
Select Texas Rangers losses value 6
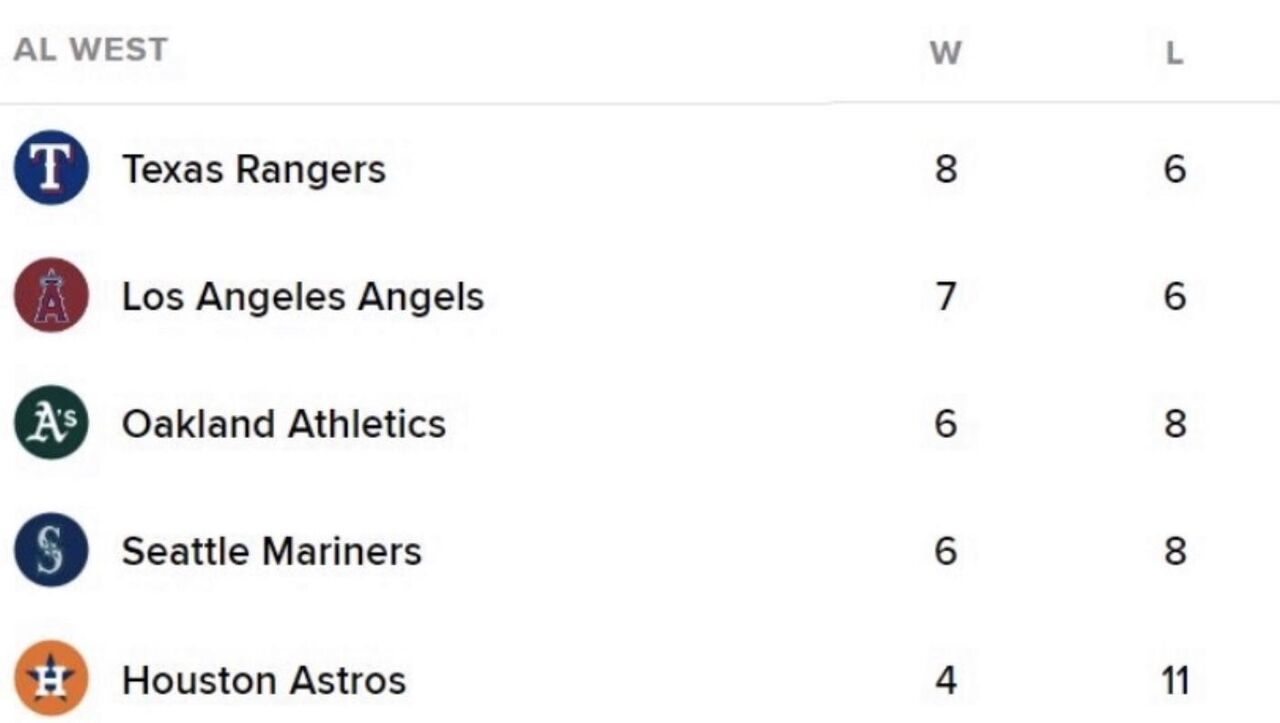(1175, 169)
